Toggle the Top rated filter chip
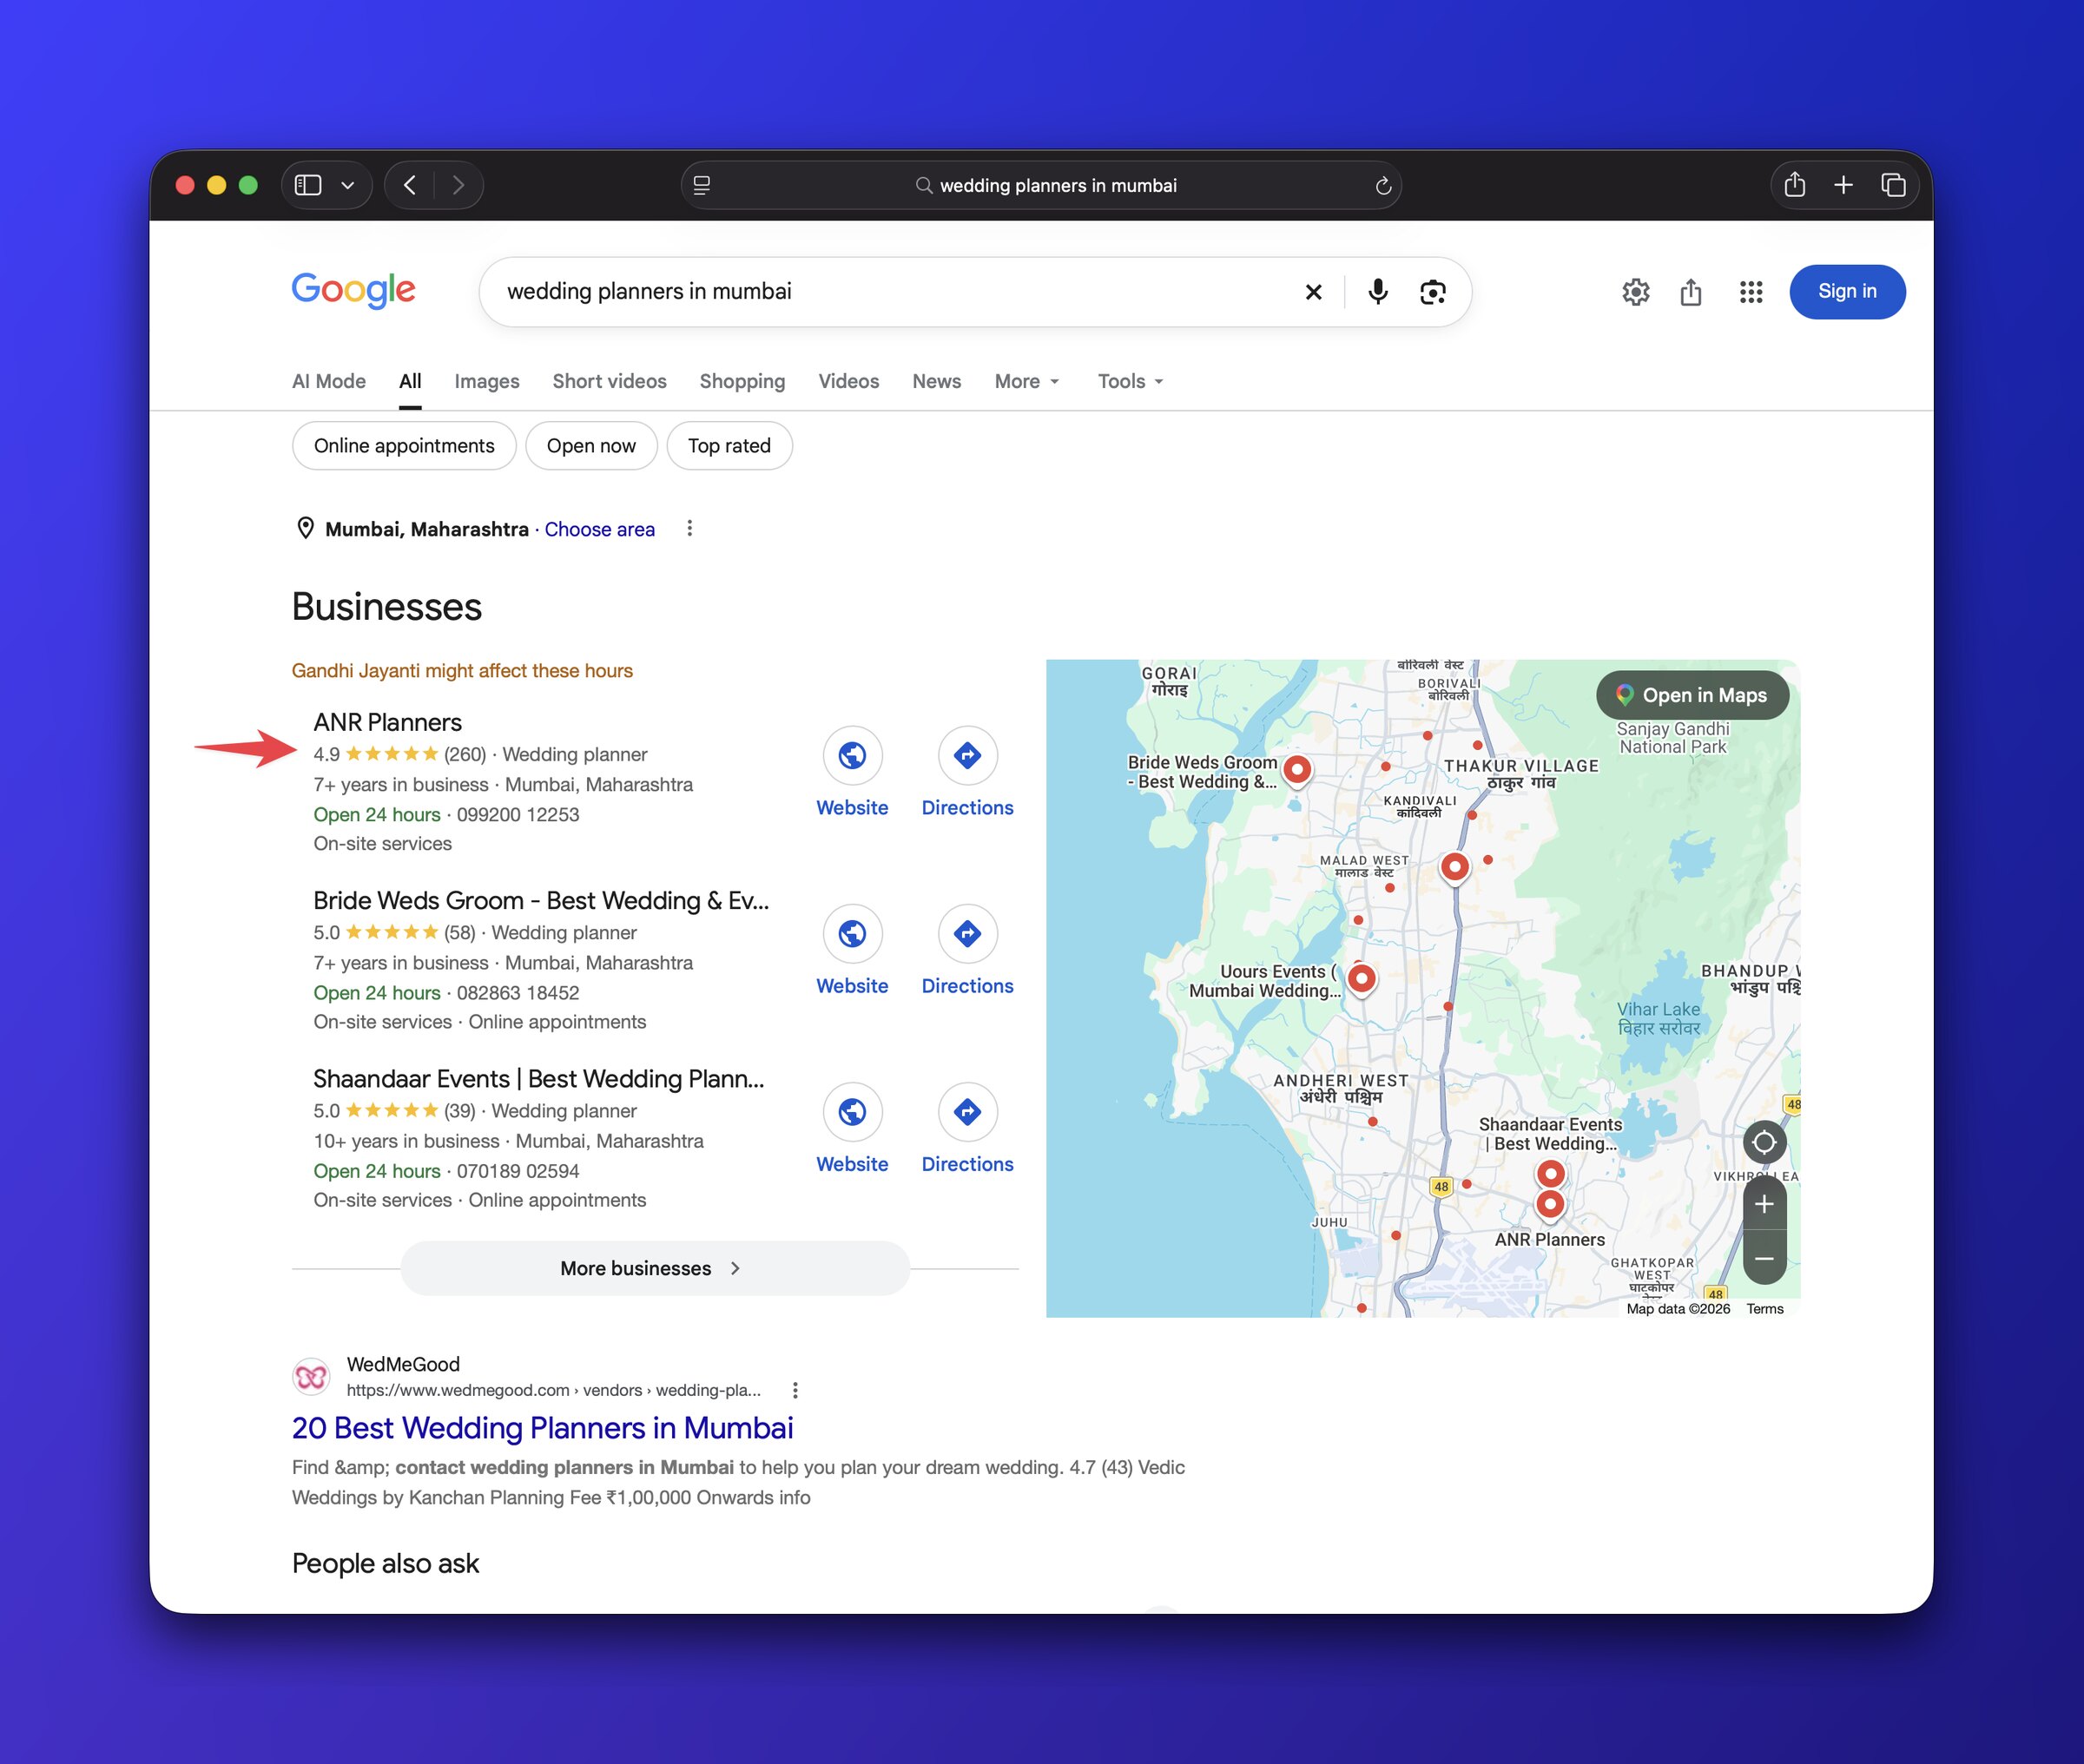The image size is (2084, 1764). point(729,445)
